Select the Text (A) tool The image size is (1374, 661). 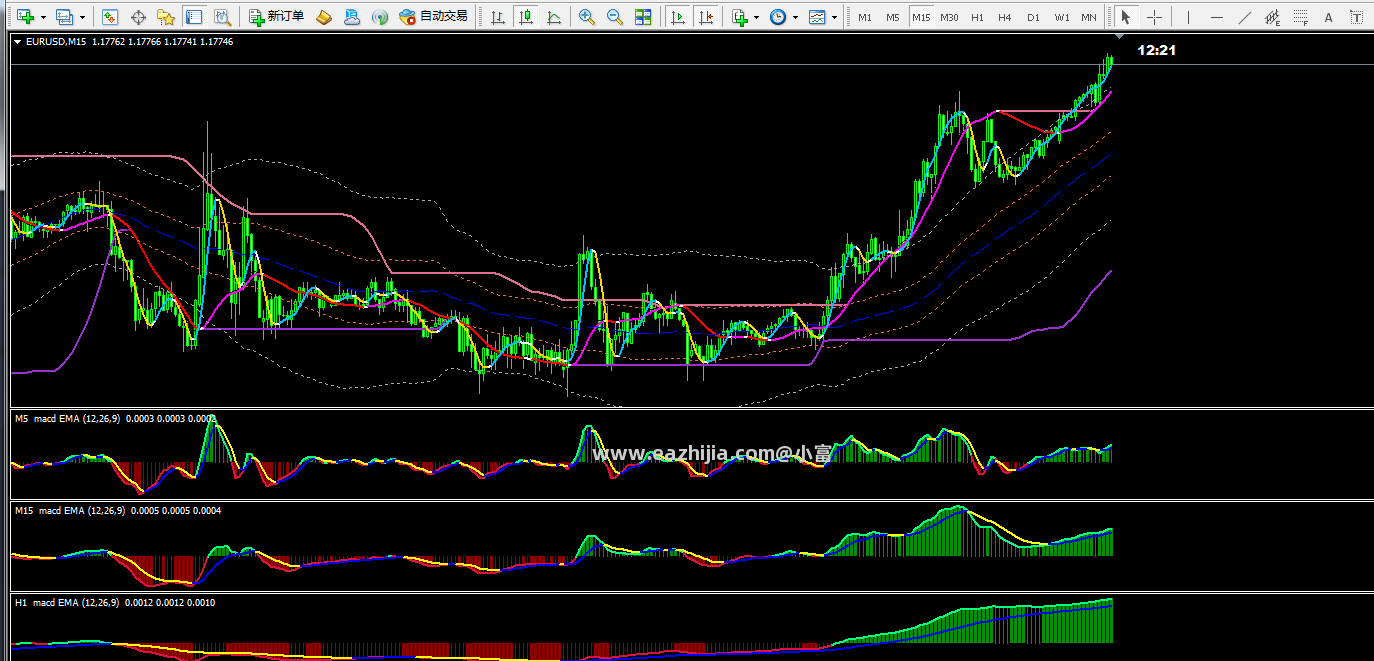[1328, 17]
